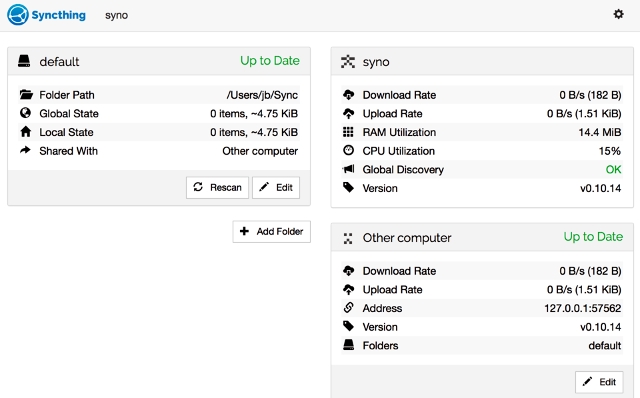Collapse the default folder panel header
Viewport: 640px width, 398px height.
pos(159,61)
